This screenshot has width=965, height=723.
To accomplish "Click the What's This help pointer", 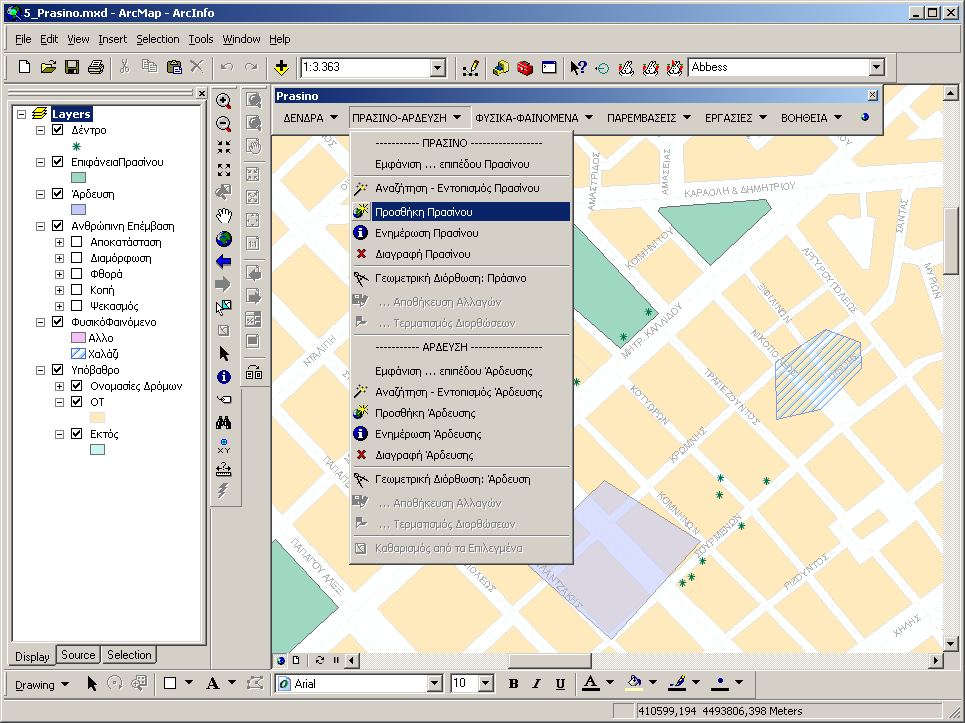I will coord(578,68).
